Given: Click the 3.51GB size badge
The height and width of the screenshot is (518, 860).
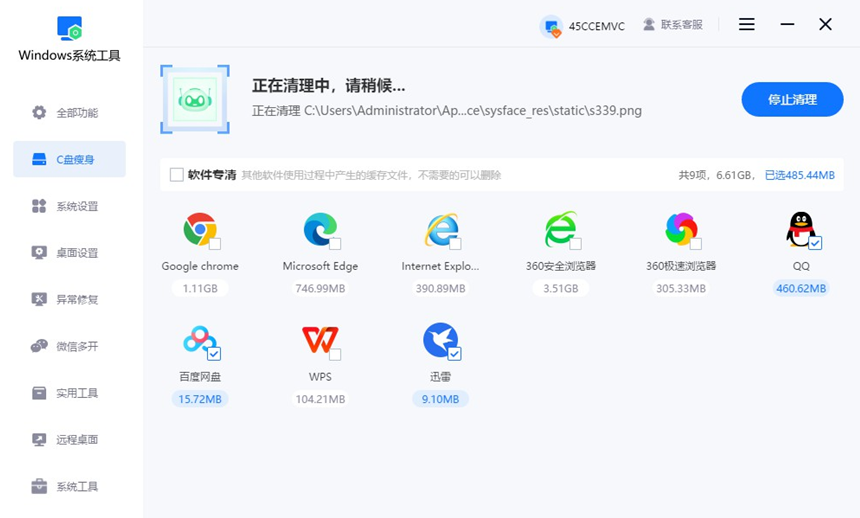Looking at the screenshot, I should [x=561, y=288].
